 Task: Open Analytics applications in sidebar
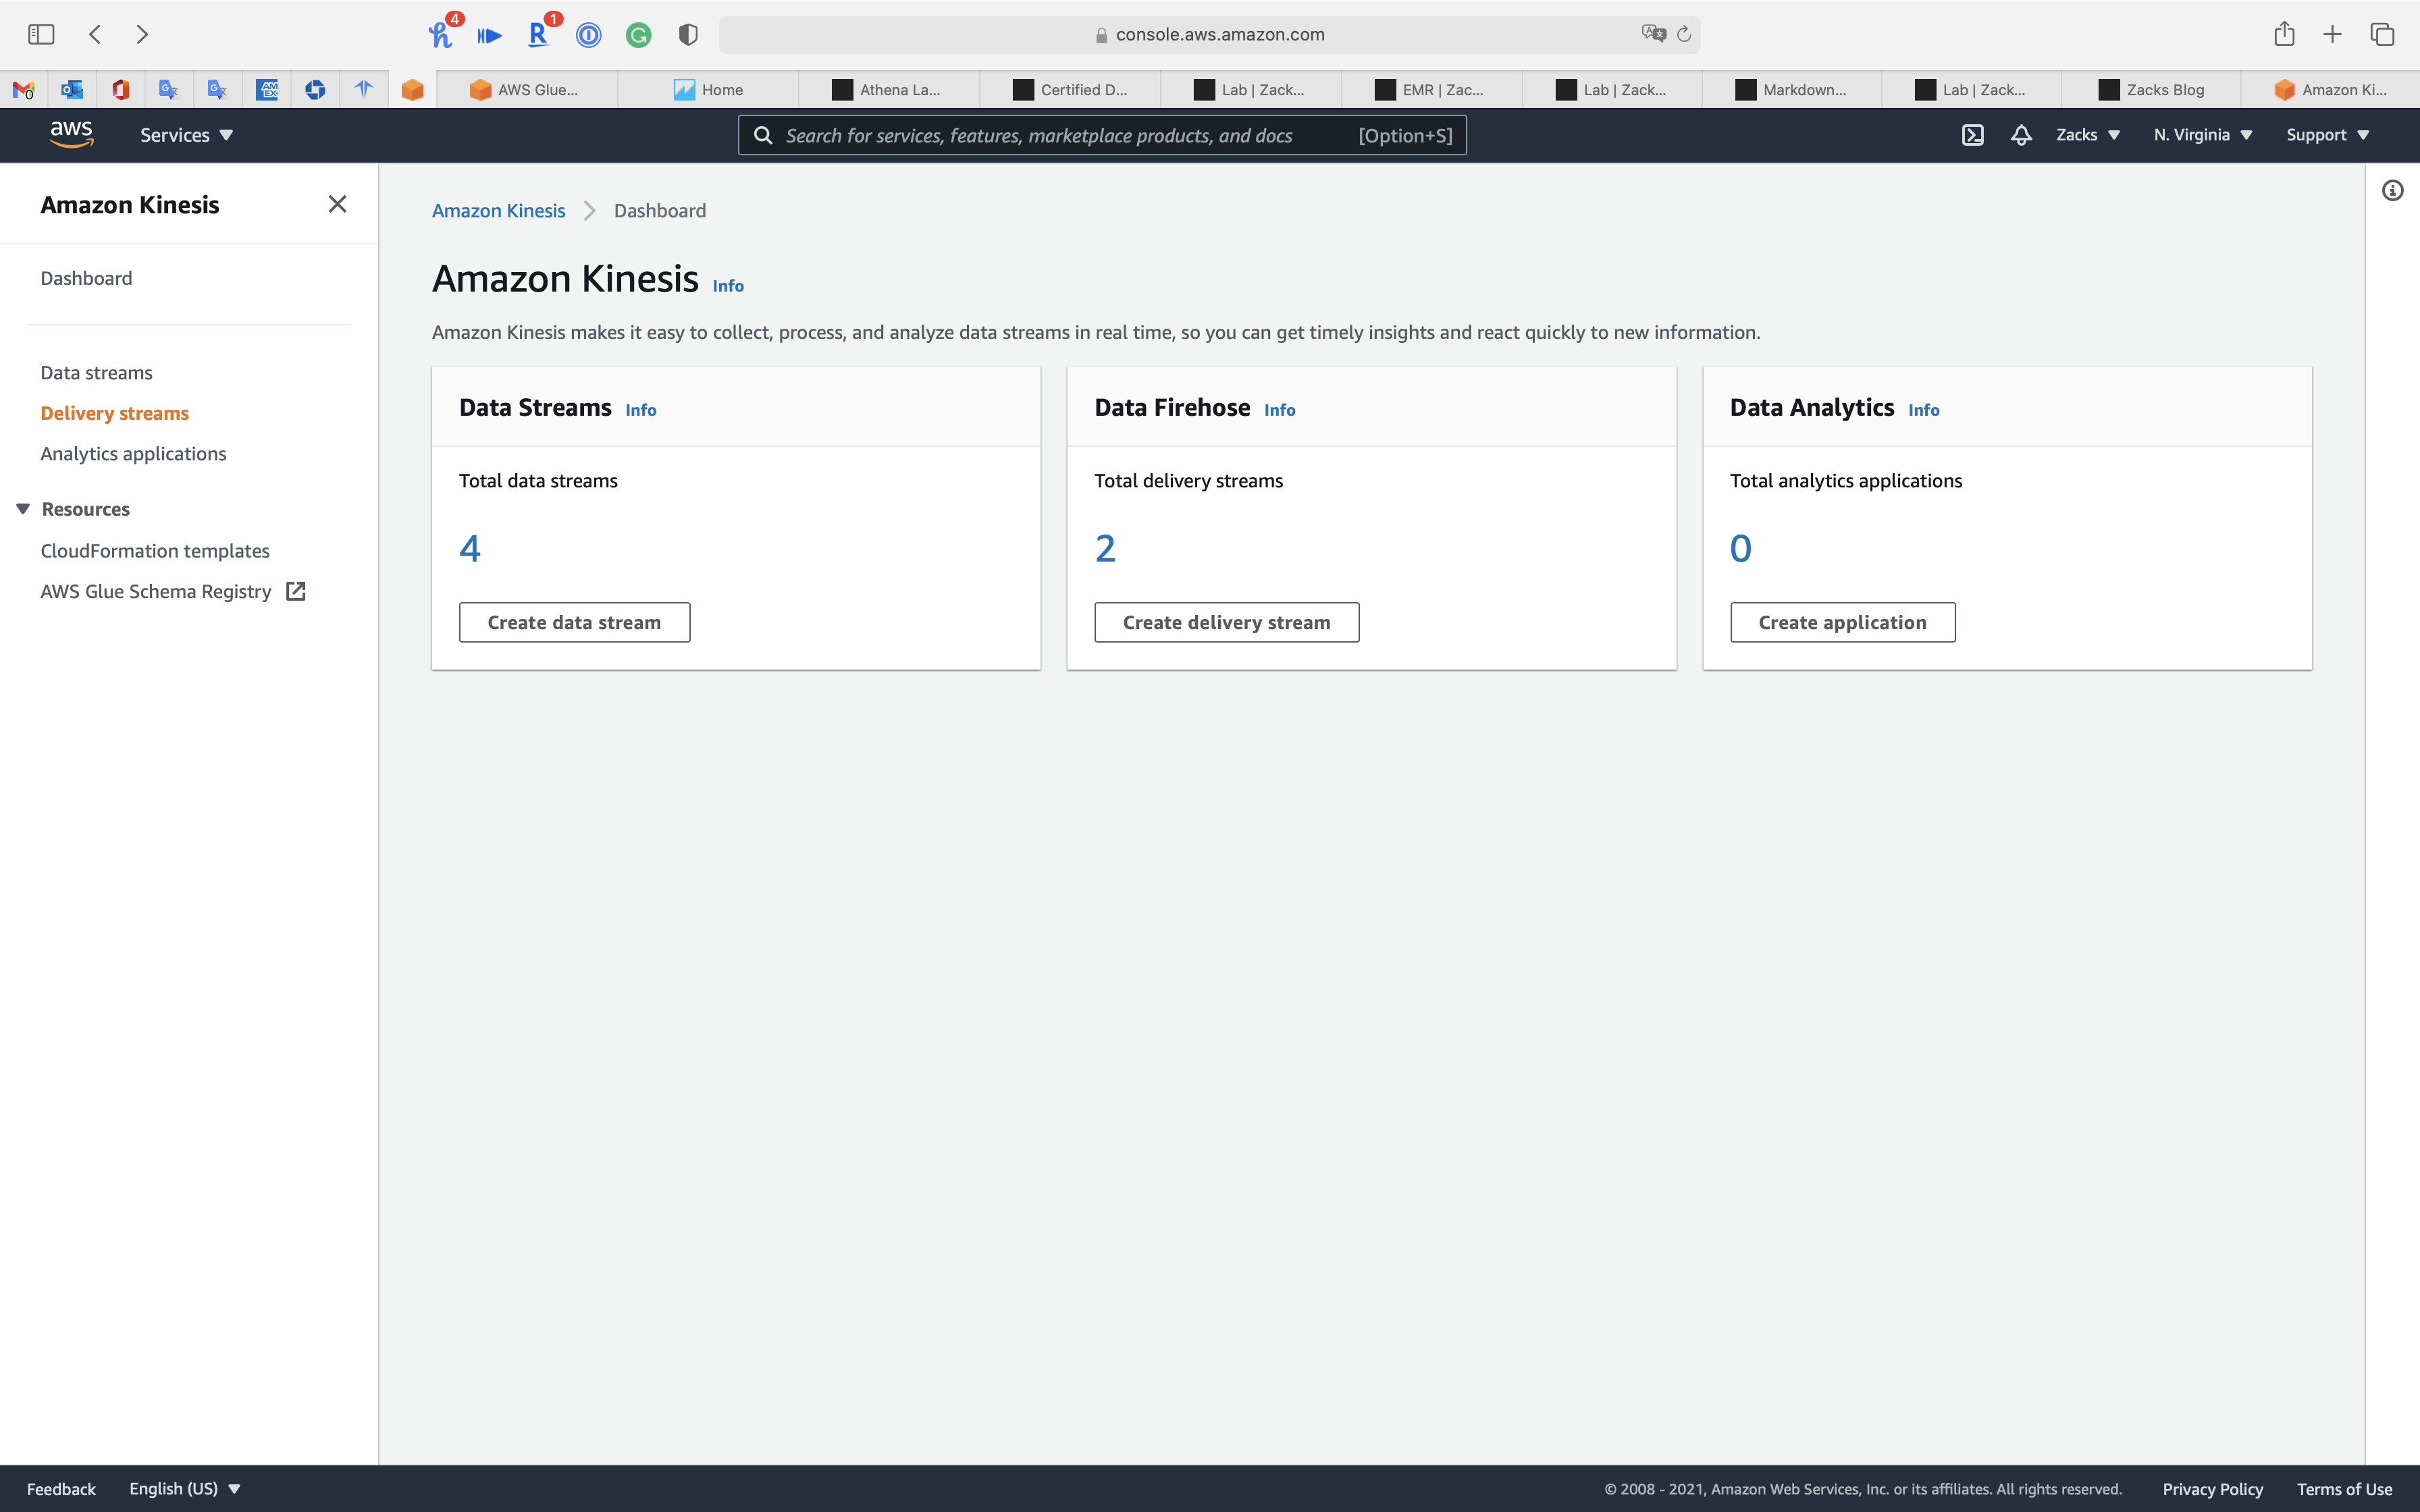click(133, 454)
